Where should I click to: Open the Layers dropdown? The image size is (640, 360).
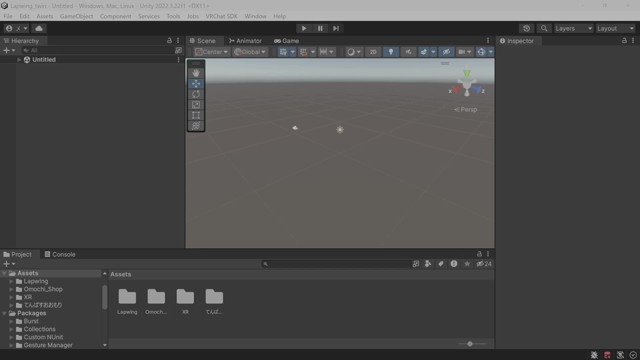(x=573, y=29)
